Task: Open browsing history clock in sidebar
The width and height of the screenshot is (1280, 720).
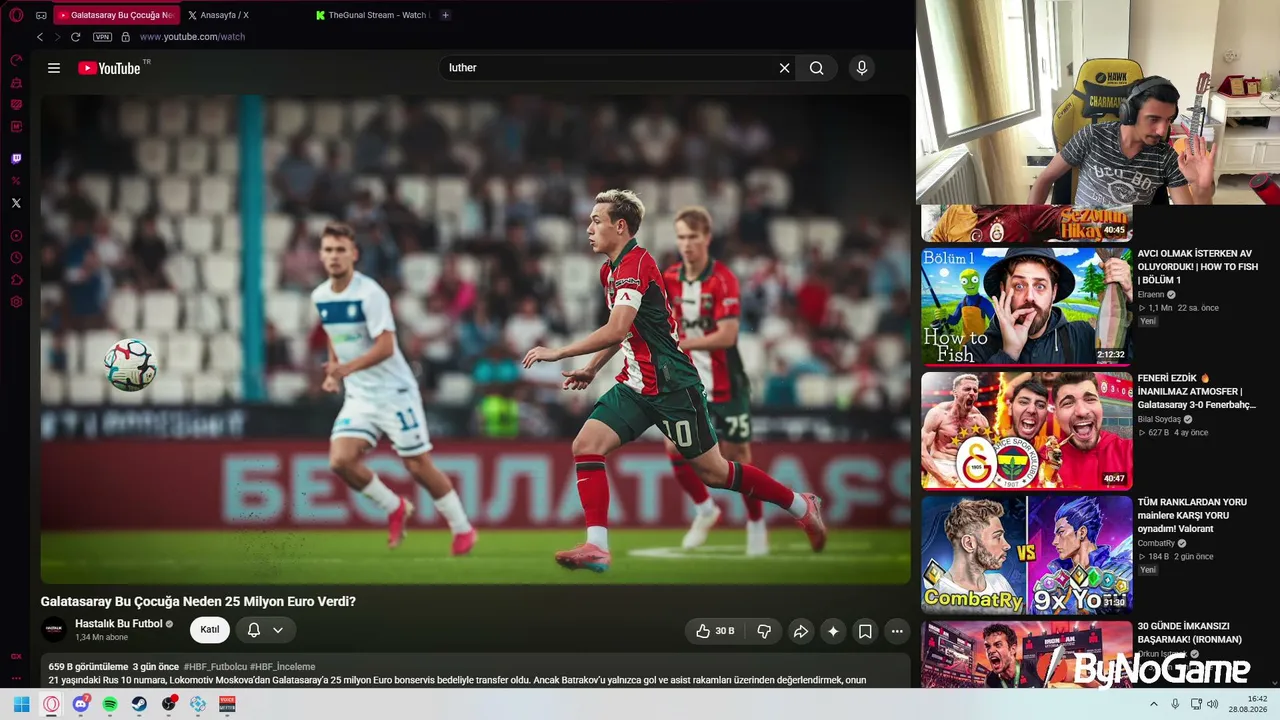Action: [x=16, y=258]
